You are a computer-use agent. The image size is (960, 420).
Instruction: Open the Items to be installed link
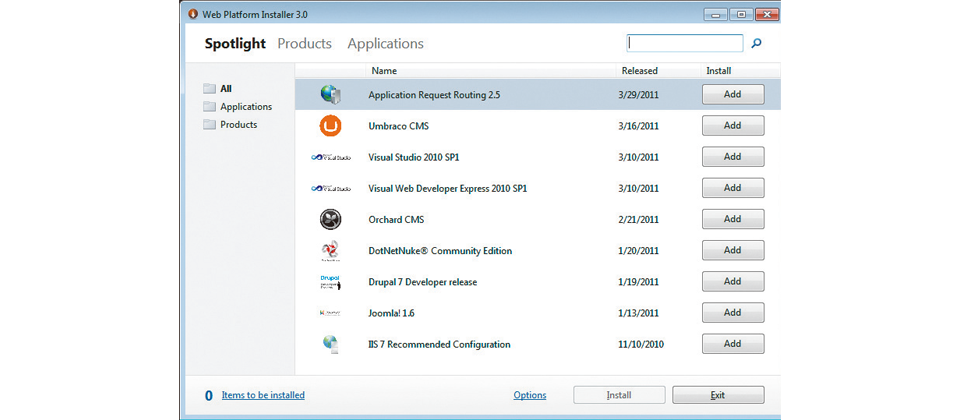click(263, 395)
